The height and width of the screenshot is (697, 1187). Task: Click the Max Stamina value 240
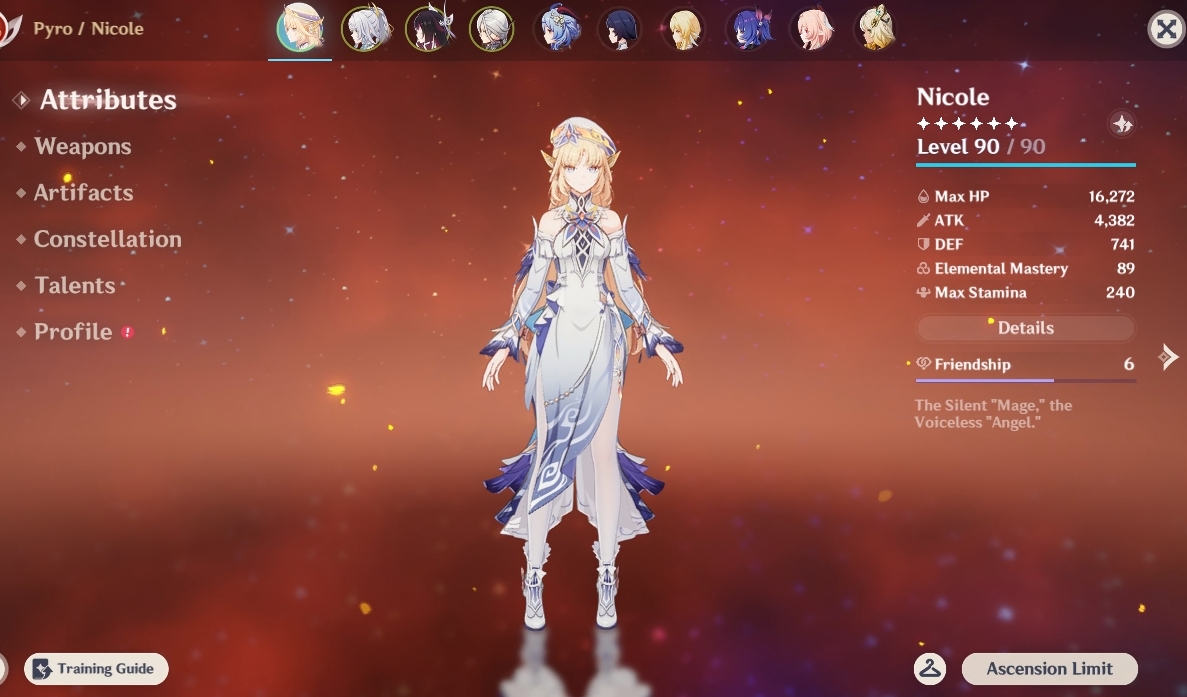click(x=1120, y=292)
